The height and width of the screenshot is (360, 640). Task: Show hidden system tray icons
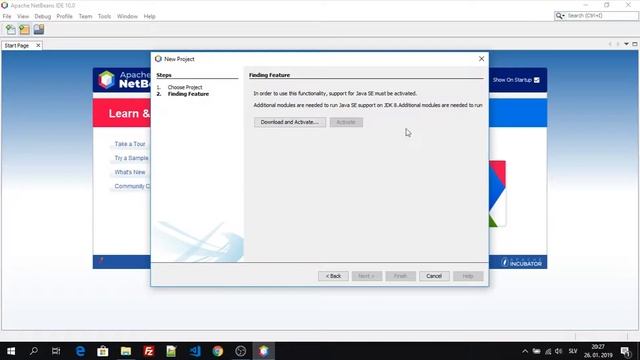point(525,351)
